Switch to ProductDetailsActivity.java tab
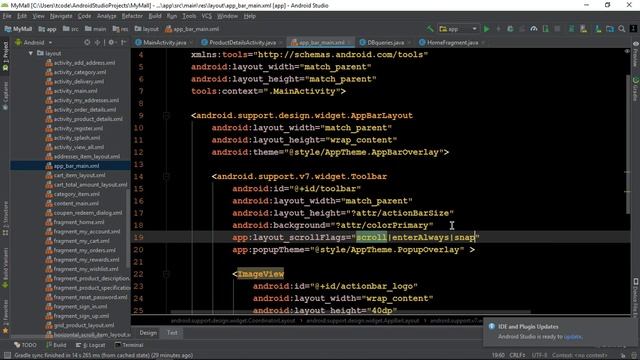This screenshot has height=360, width=640. (x=242, y=42)
